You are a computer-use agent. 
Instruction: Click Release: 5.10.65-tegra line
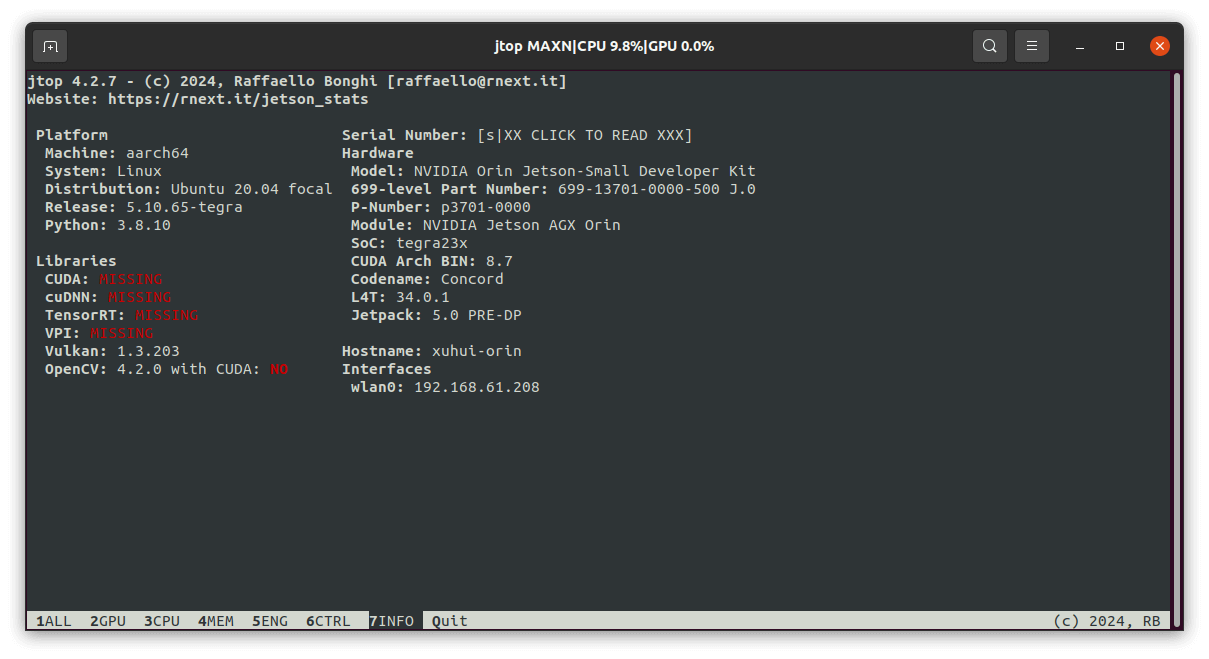click(144, 207)
